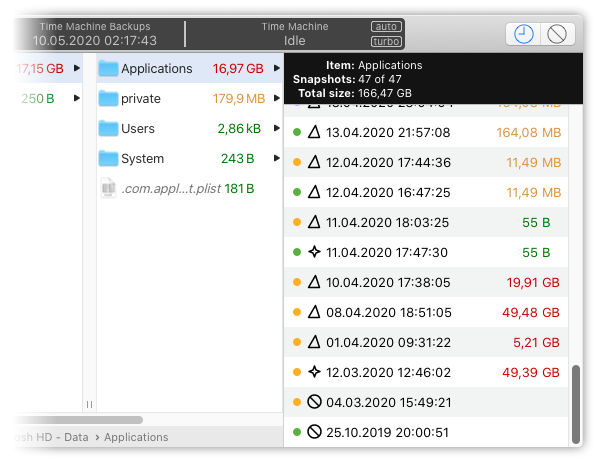This screenshot has width=596, height=462.
Task: Click no-entry icon of snapshot 25.10.2019 20:00:51
Action: pyautogui.click(x=314, y=432)
